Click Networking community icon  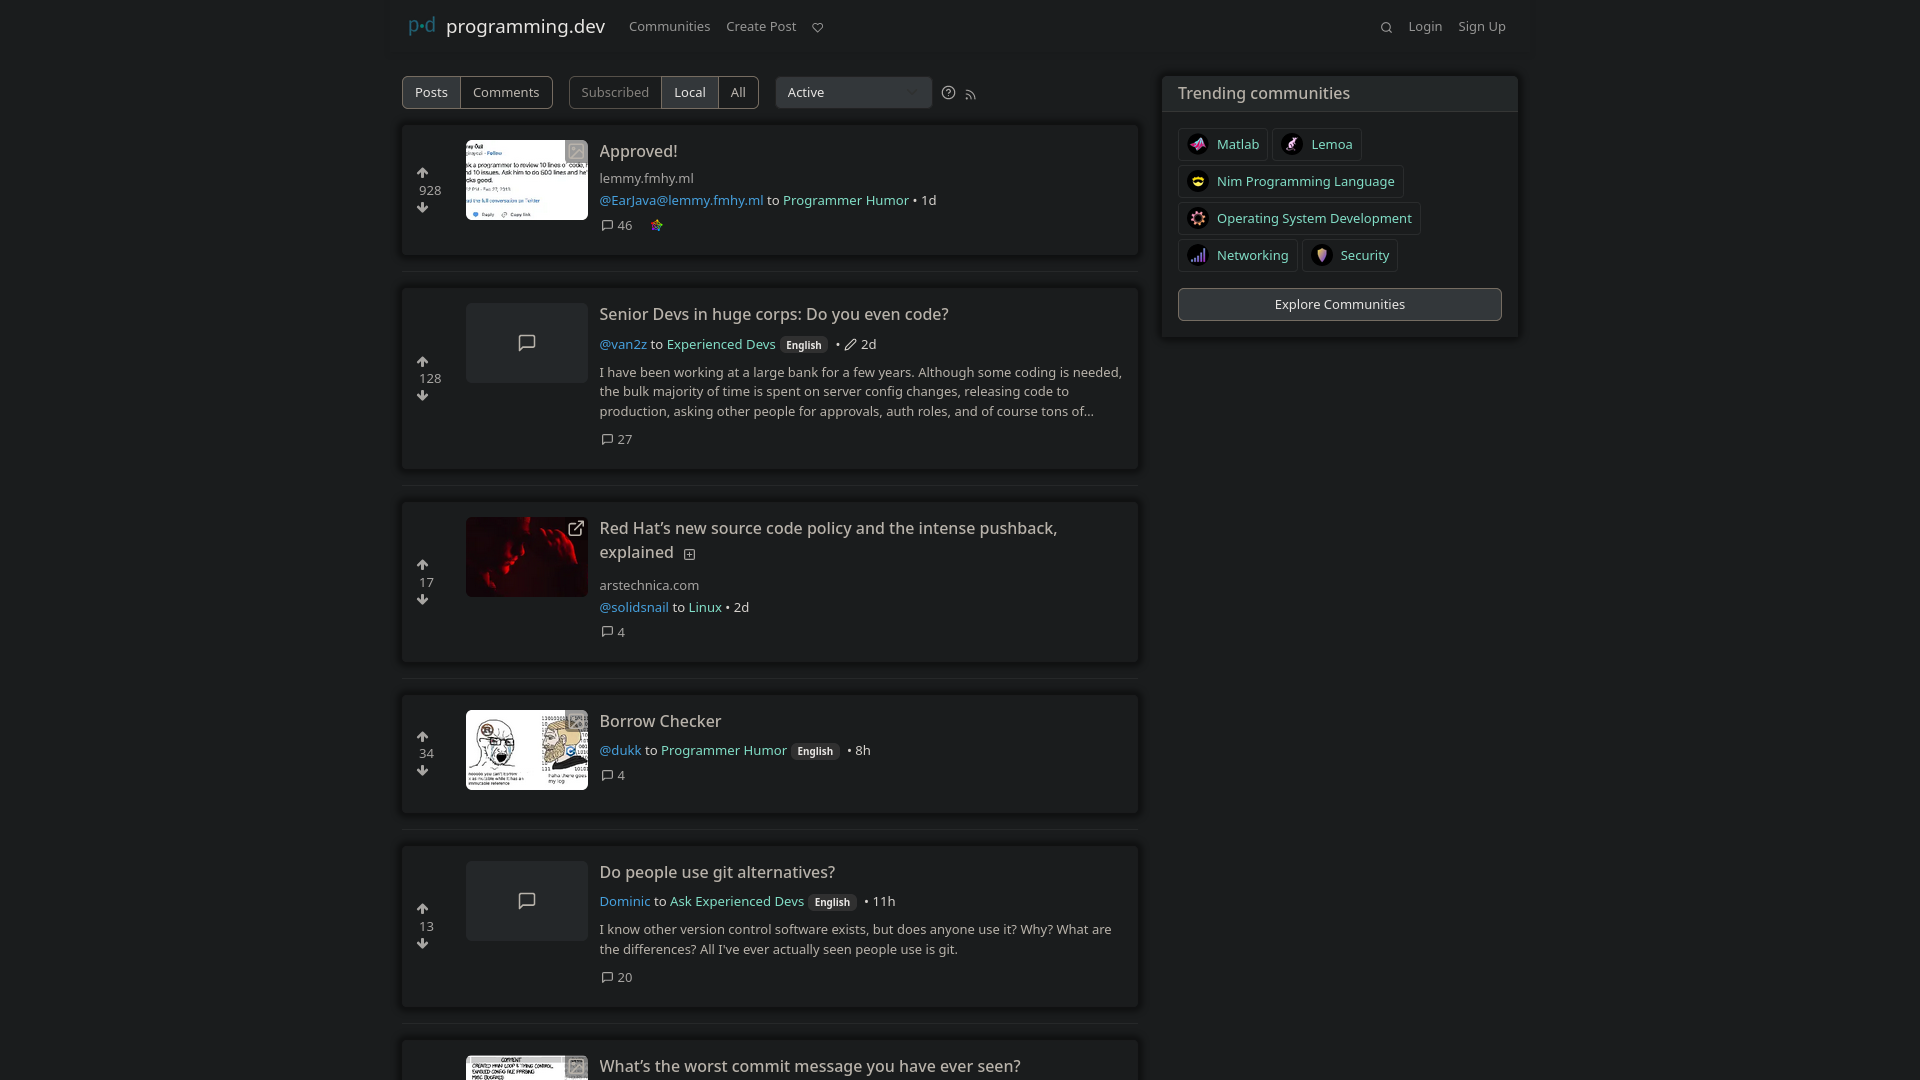1198,256
